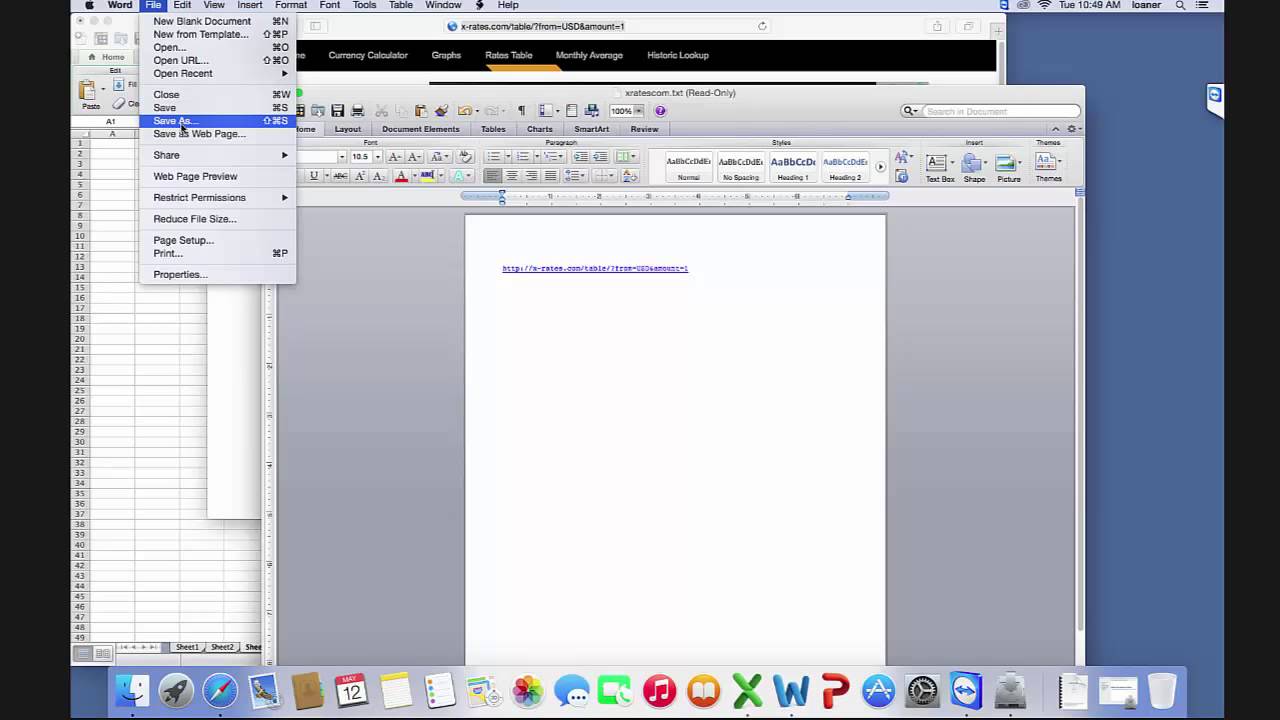The width and height of the screenshot is (1280, 720).
Task: Click Currency Calculator in Safari page
Action: tap(368, 55)
